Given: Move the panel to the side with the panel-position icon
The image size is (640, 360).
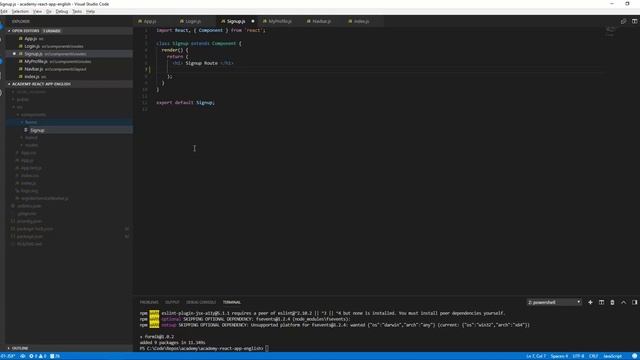Looking at the screenshot, I should point(634,302).
